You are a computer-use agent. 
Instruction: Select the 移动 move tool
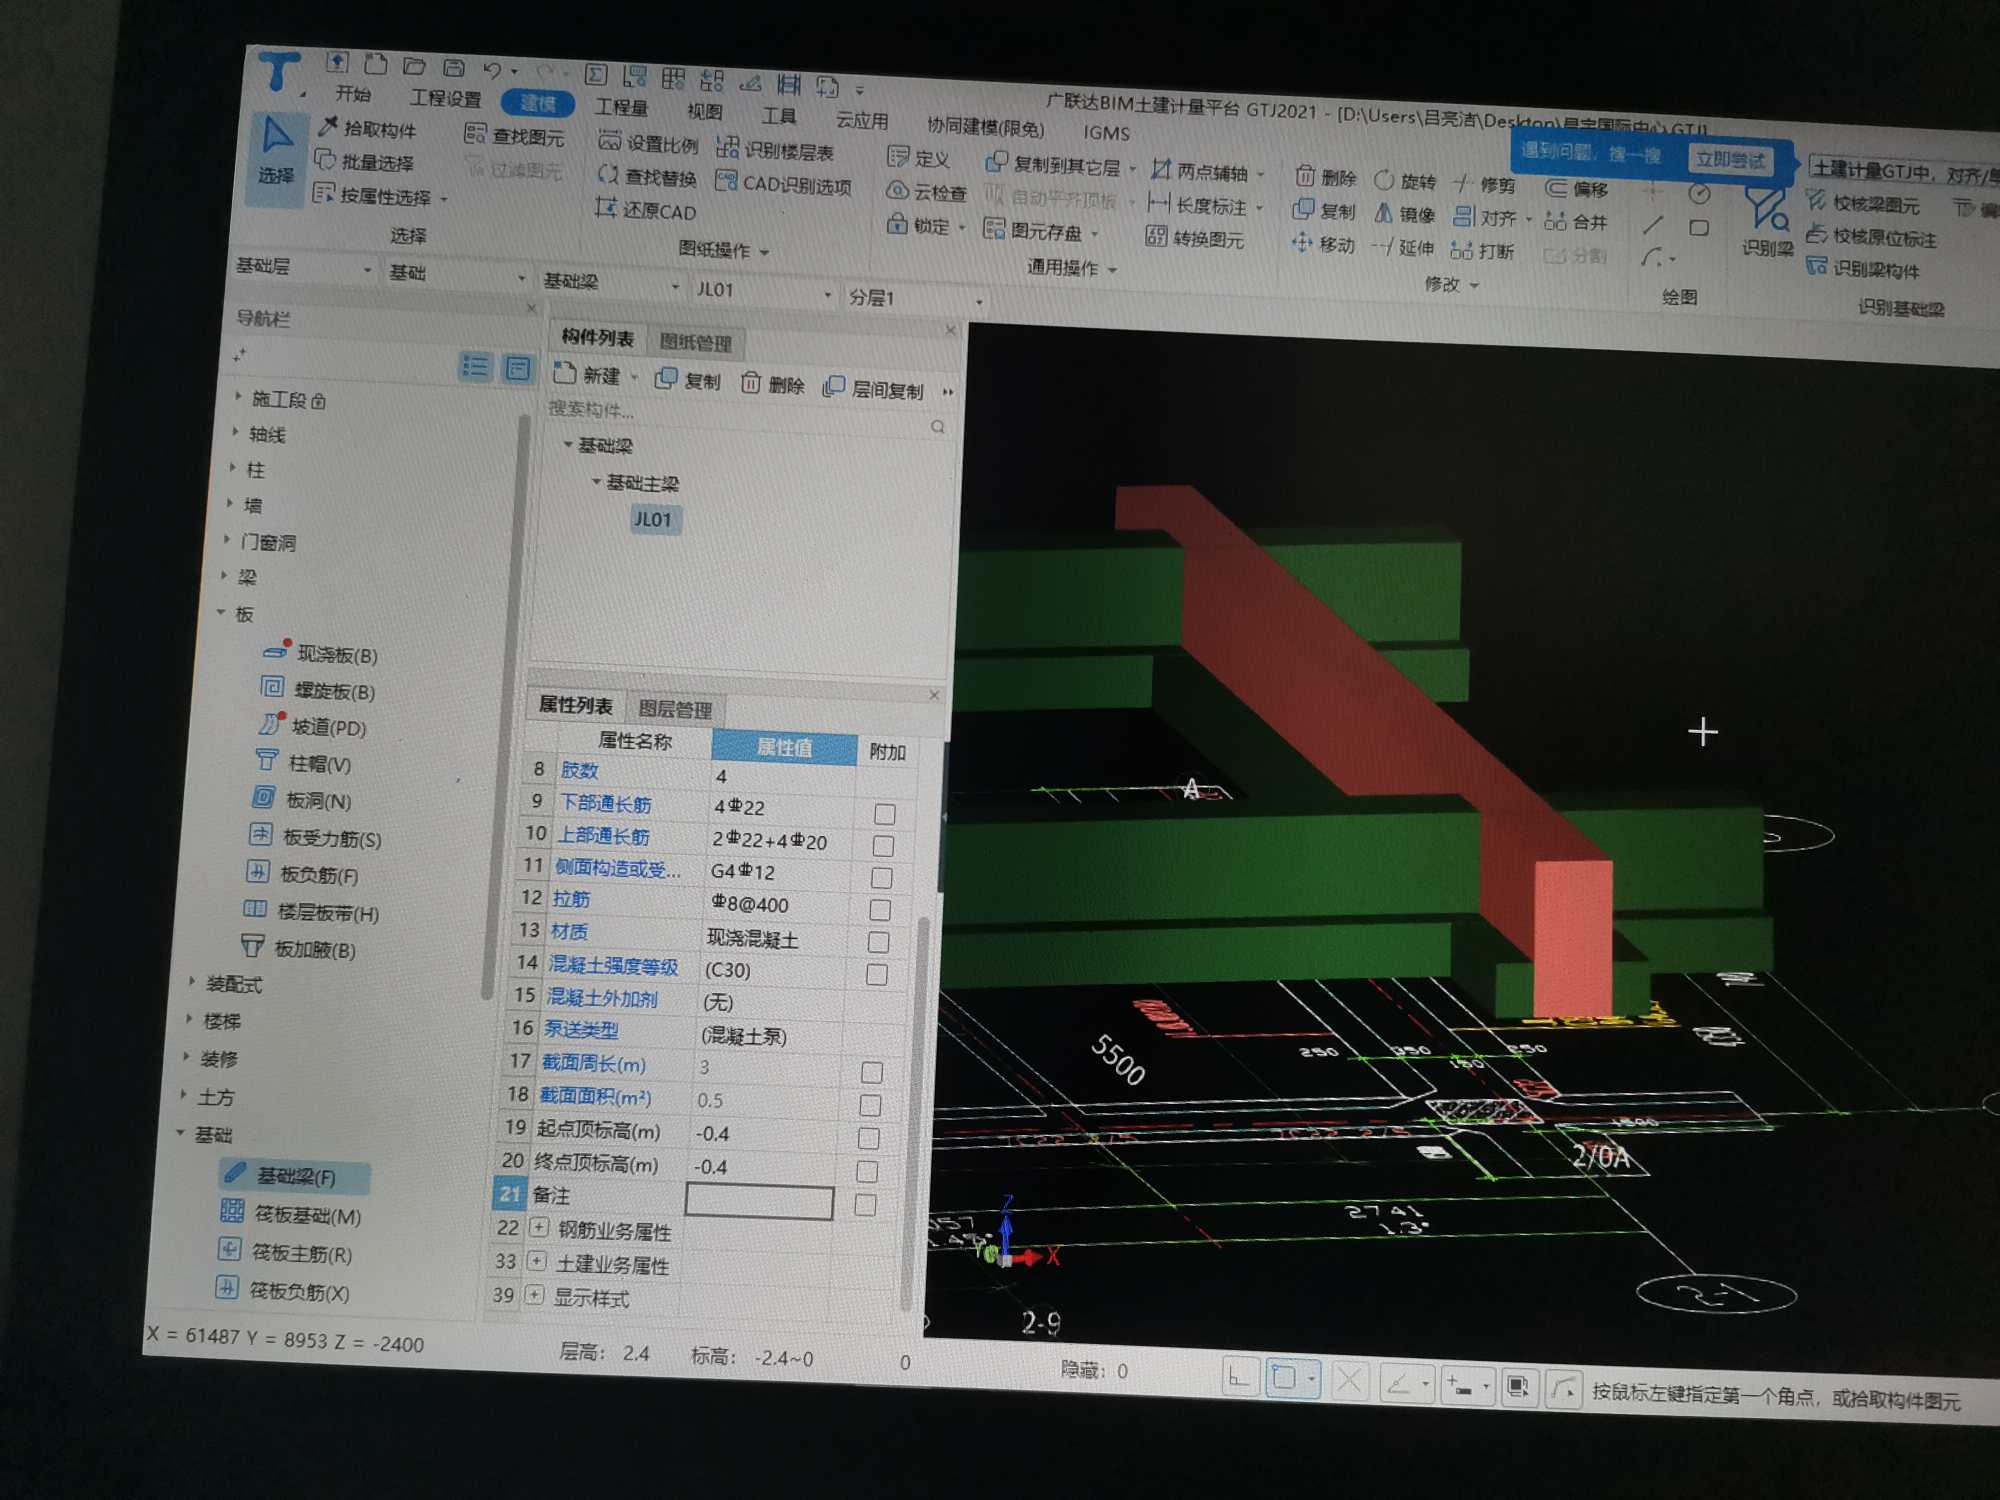[x=1322, y=244]
